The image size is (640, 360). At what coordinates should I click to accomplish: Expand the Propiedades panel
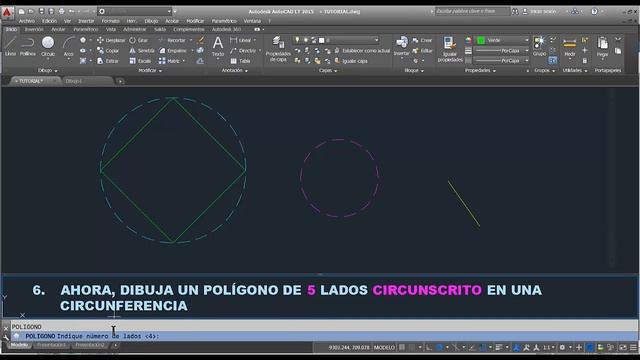(x=480, y=71)
